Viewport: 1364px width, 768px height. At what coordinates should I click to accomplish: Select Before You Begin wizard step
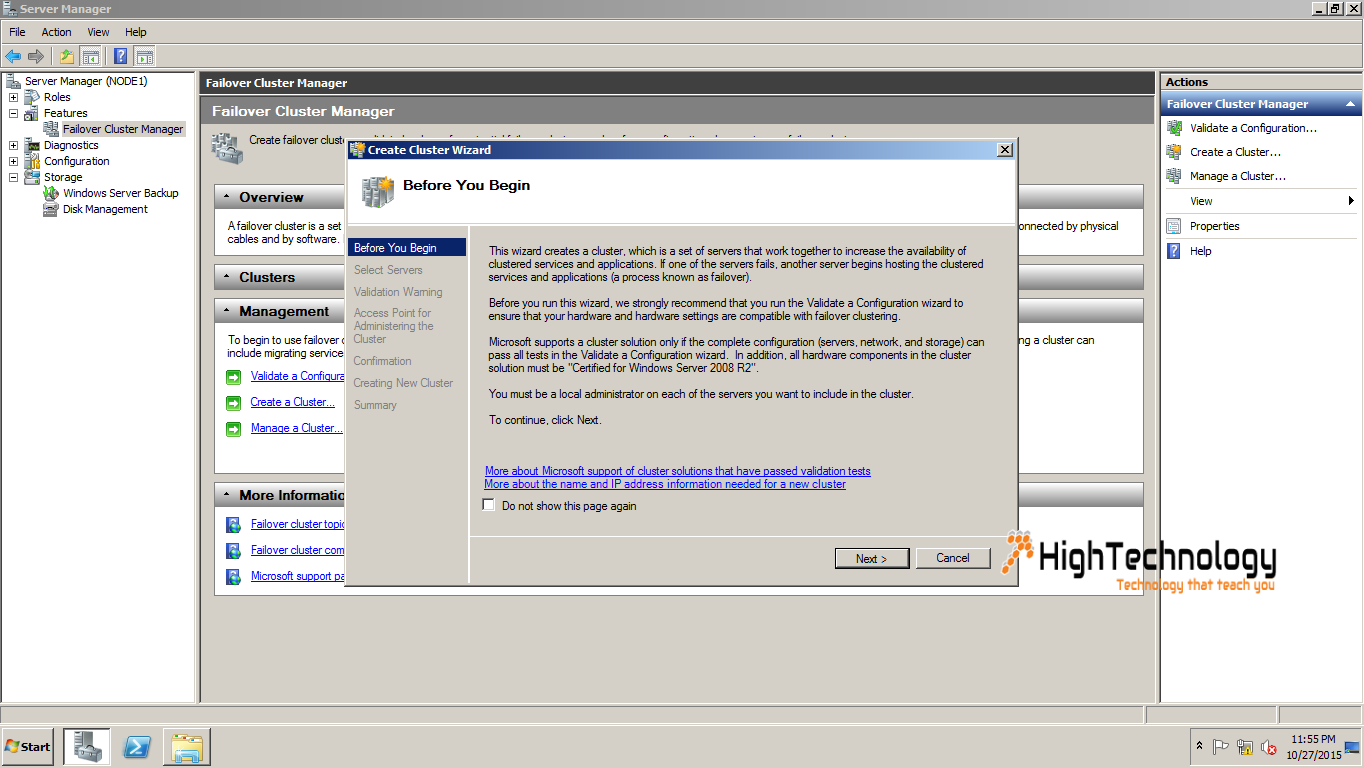(x=407, y=248)
